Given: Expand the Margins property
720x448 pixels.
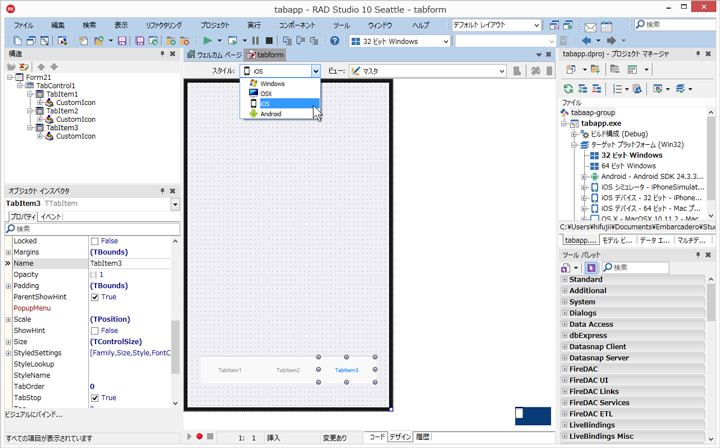Looking at the screenshot, I should tap(8, 252).
